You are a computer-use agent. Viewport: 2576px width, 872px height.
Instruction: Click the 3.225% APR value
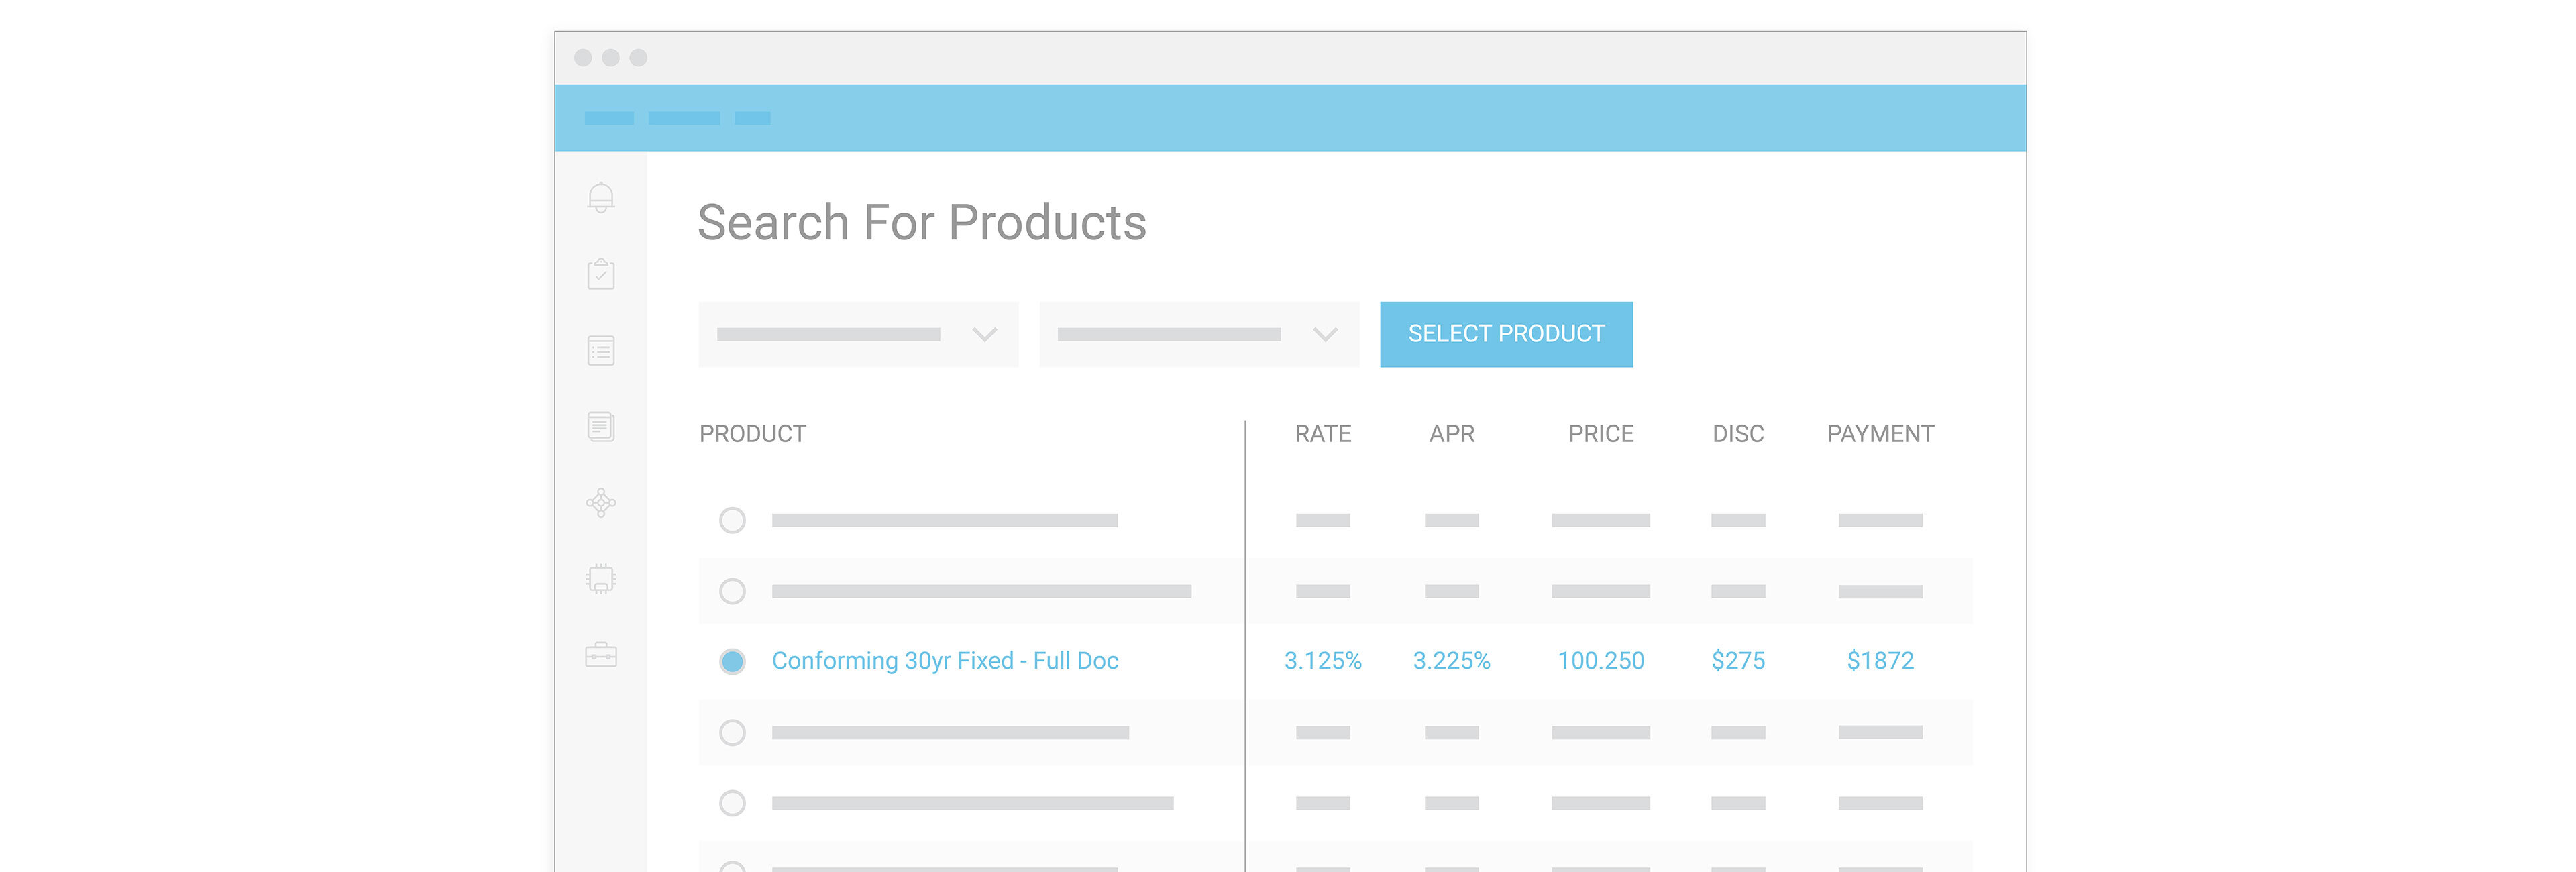pos(1452,661)
